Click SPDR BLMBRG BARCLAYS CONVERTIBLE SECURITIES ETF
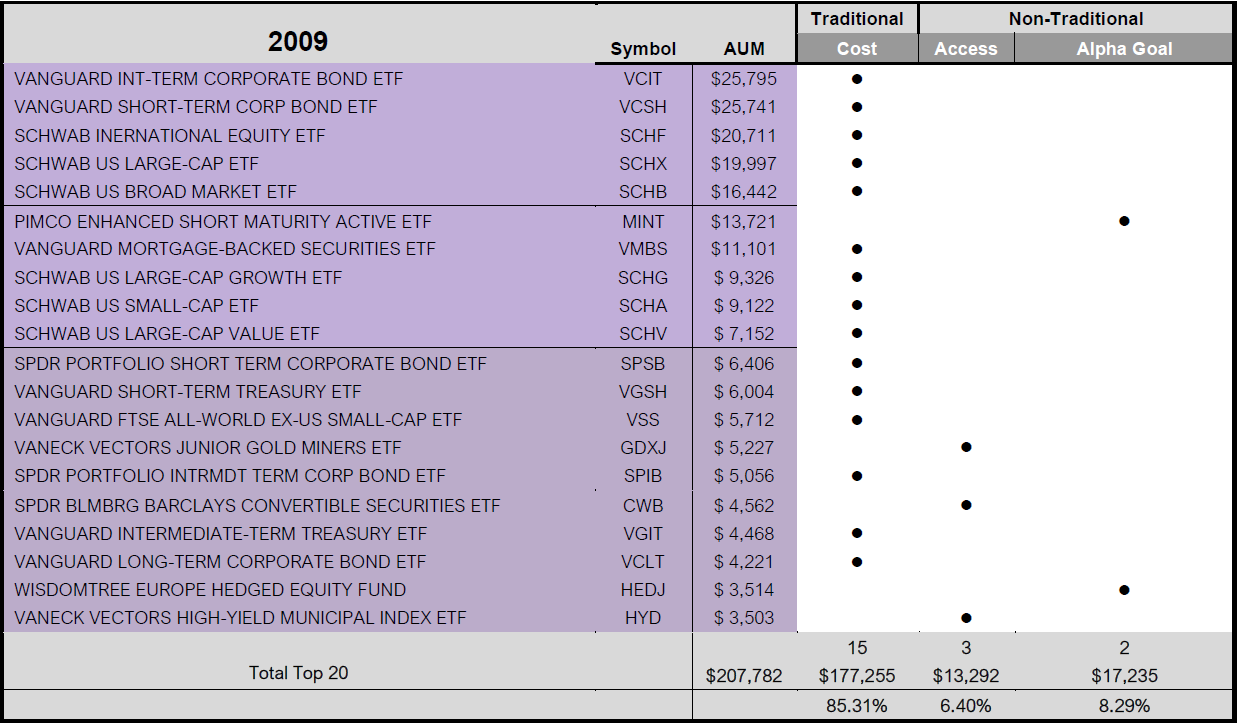The width and height of the screenshot is (1237, 723). [257, 505]
